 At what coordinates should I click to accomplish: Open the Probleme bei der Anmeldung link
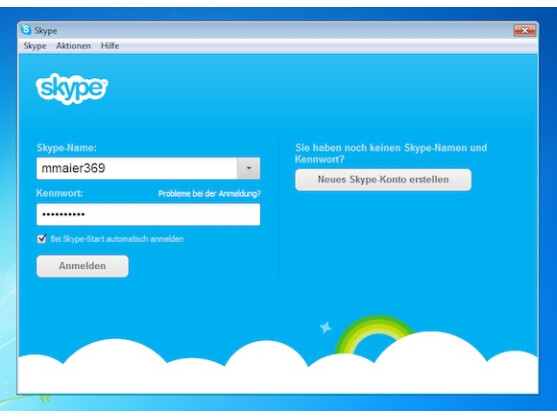coord(209,194)
